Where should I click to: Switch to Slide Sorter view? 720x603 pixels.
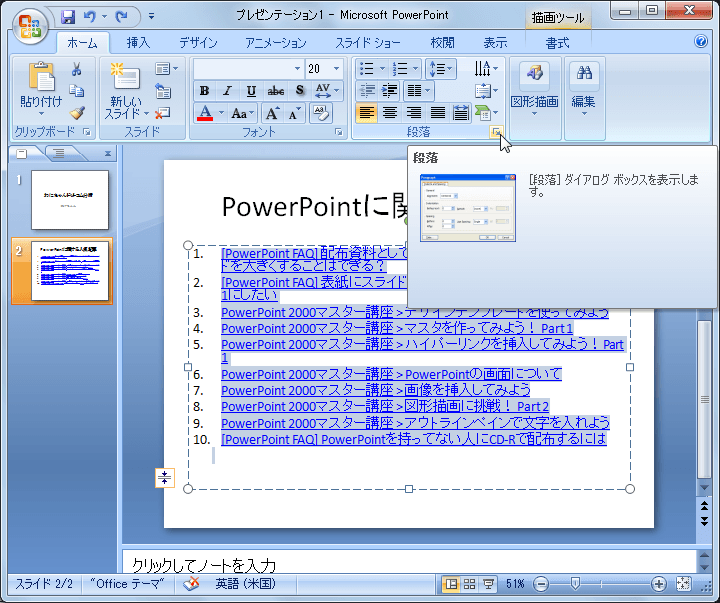(470, 584)
